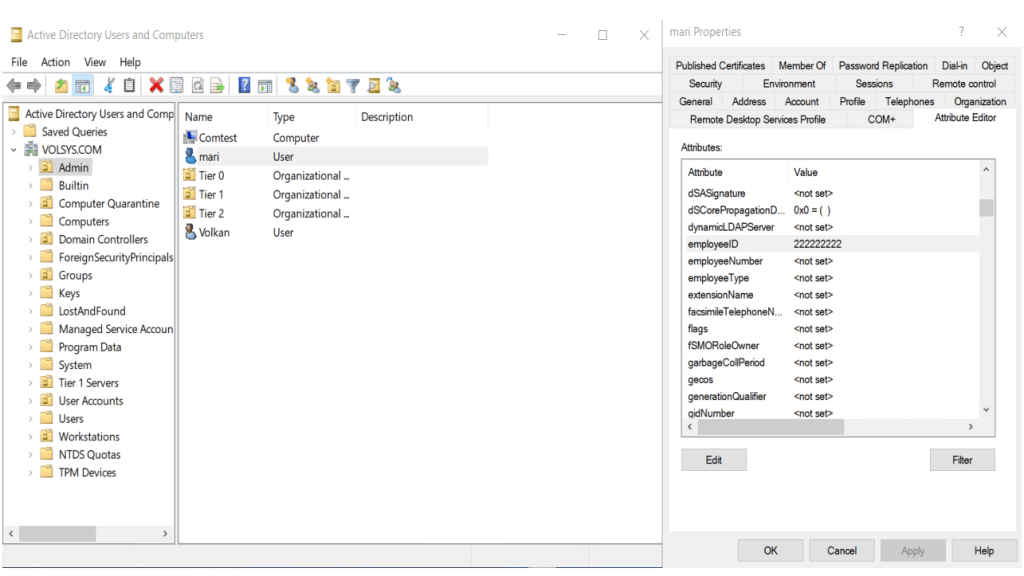The height and width of the screenshot is (576, 1024).
Task: Open the Action menu
Action: pyautogui.click(x=55, y=62)
